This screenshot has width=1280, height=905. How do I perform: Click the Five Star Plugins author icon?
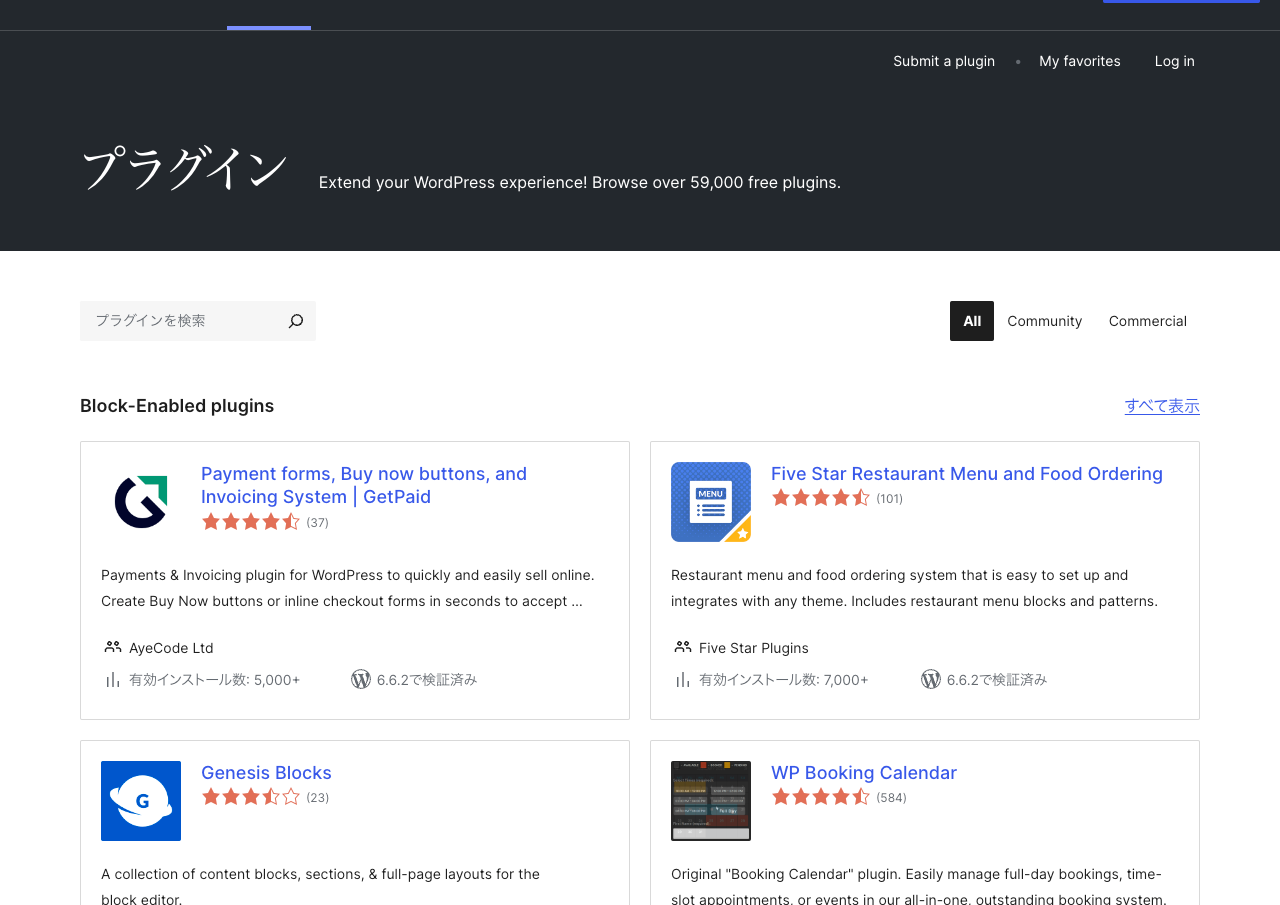pos(683,647)
